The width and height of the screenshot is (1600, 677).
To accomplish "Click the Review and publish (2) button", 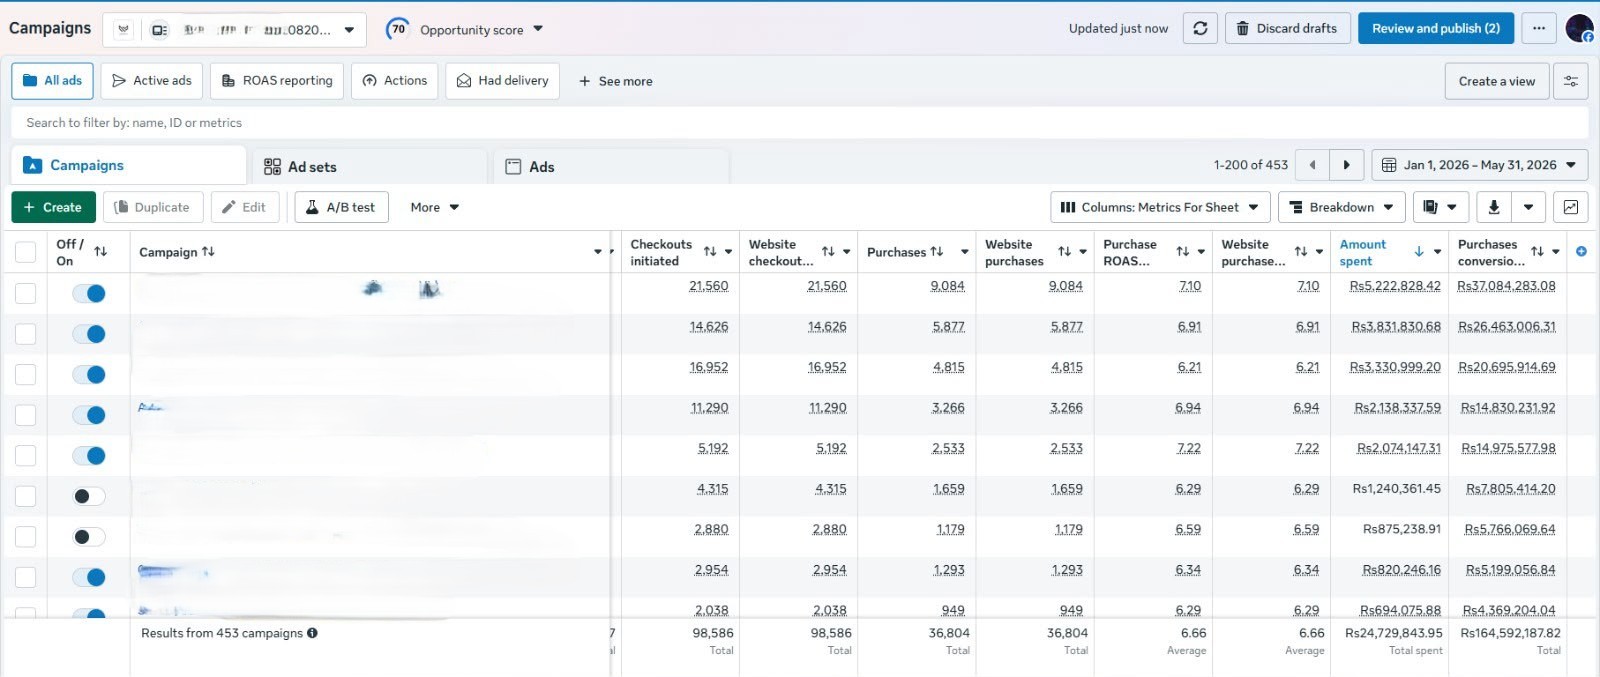I will click(x=1436, y=29).
